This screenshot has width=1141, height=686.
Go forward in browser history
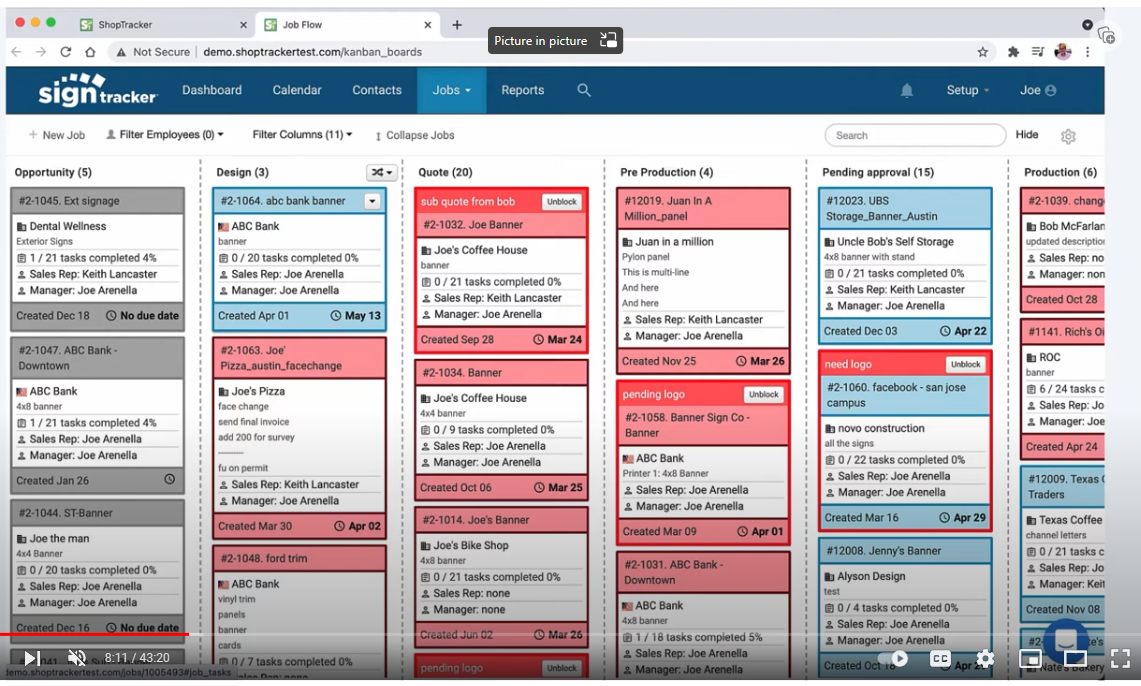pyautogui.click(x=41, y=52)
